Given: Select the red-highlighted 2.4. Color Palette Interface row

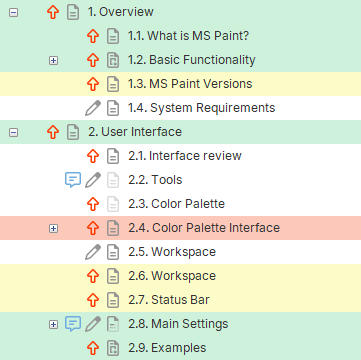Looking at the screenshot, I should click(x=180, y=228).
